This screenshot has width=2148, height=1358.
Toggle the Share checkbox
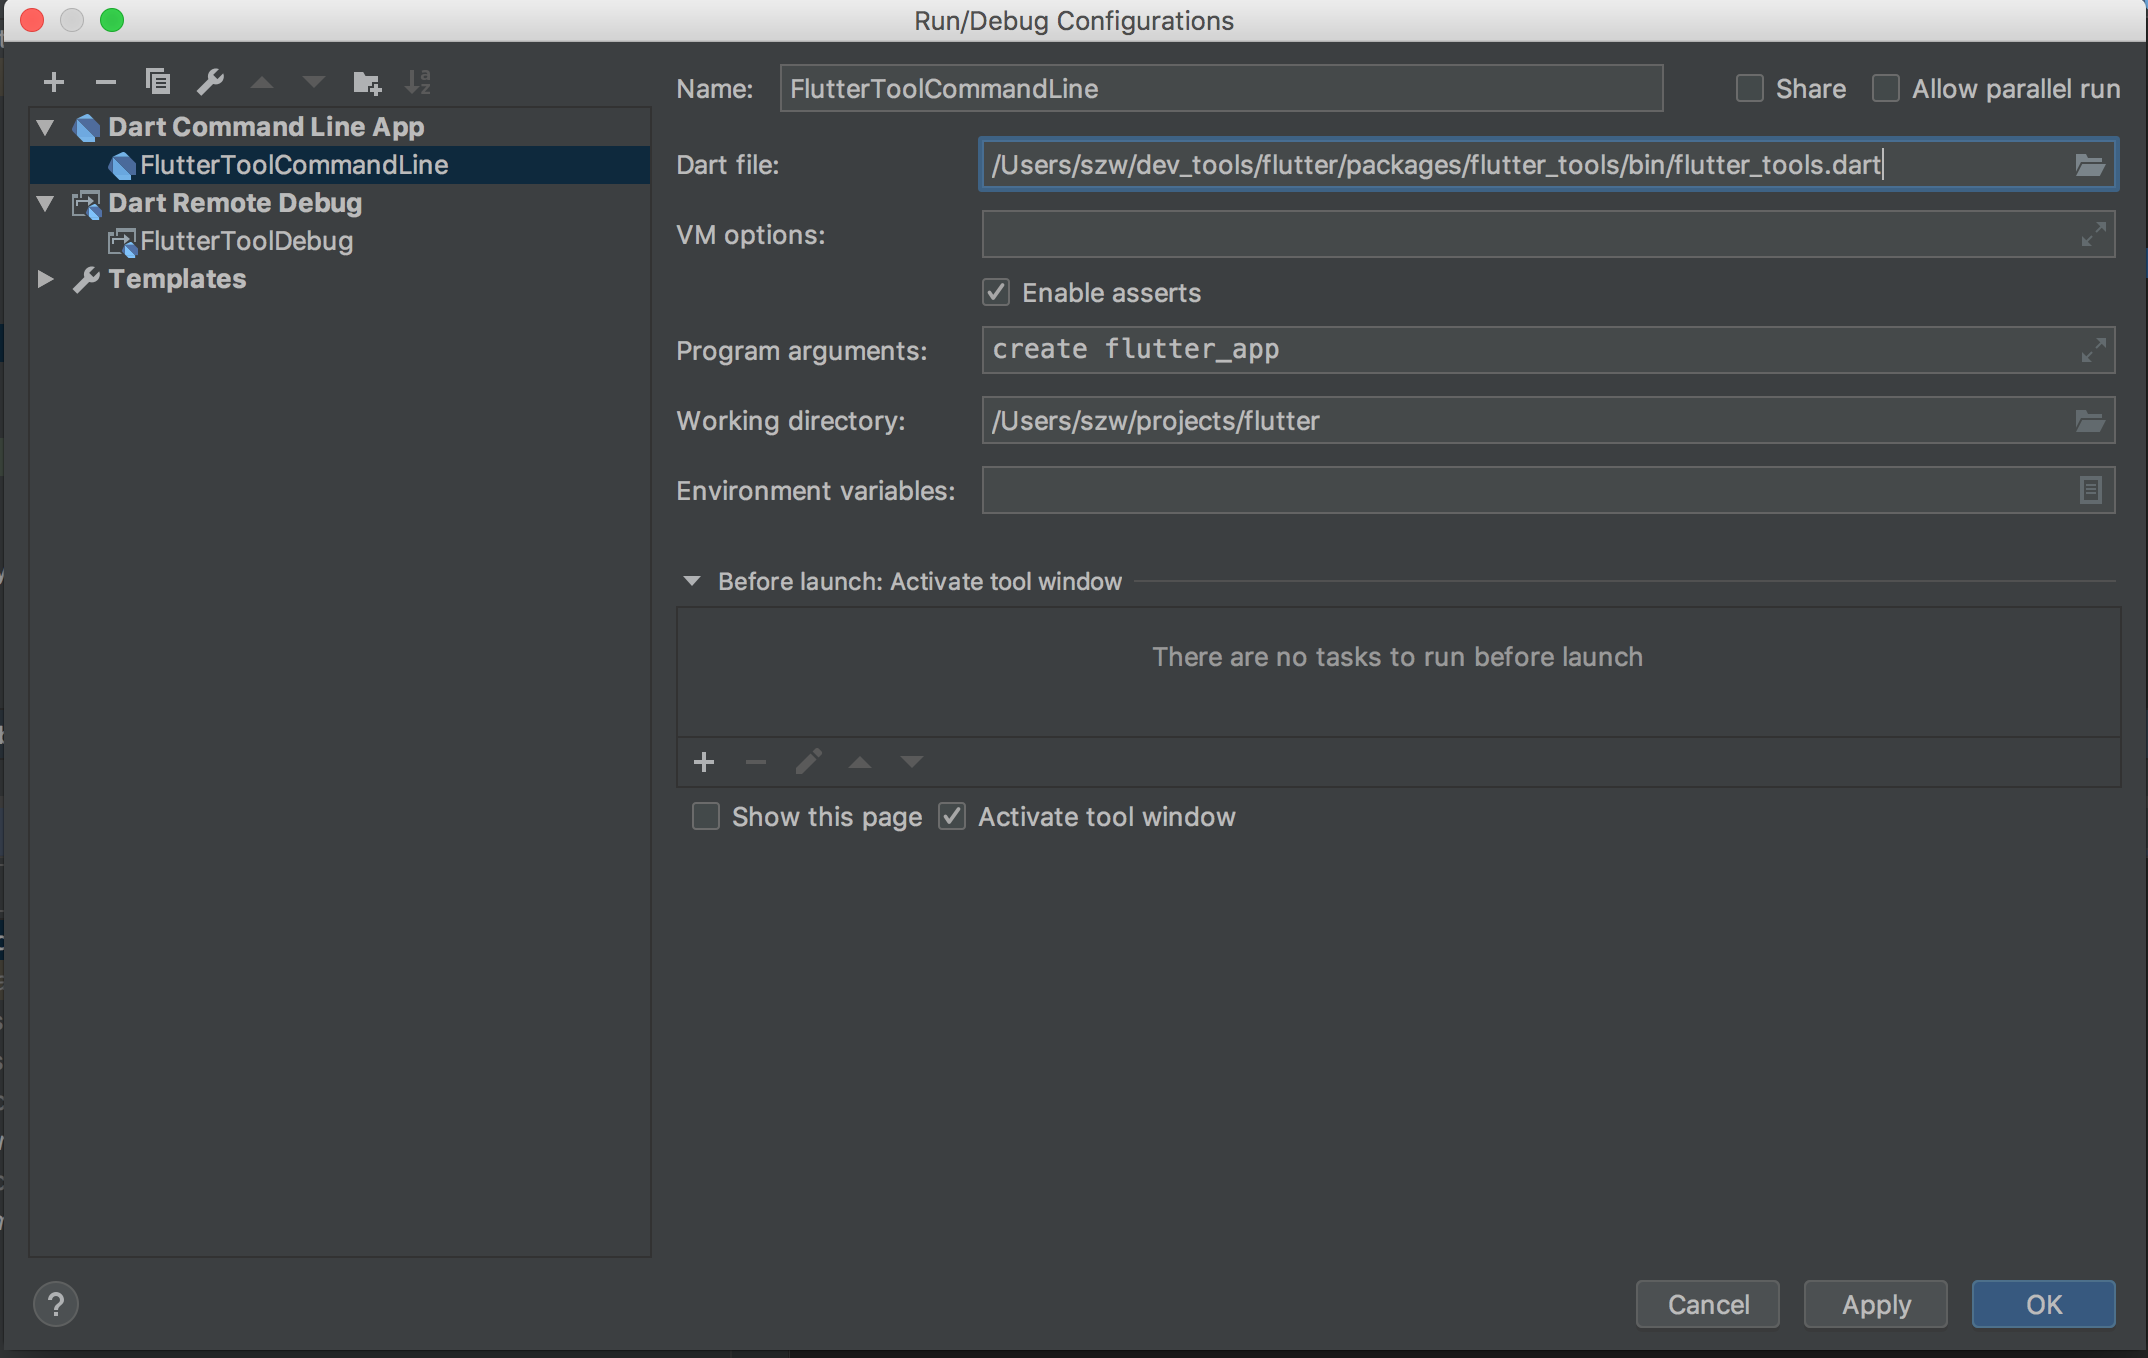coord(1749,89)
